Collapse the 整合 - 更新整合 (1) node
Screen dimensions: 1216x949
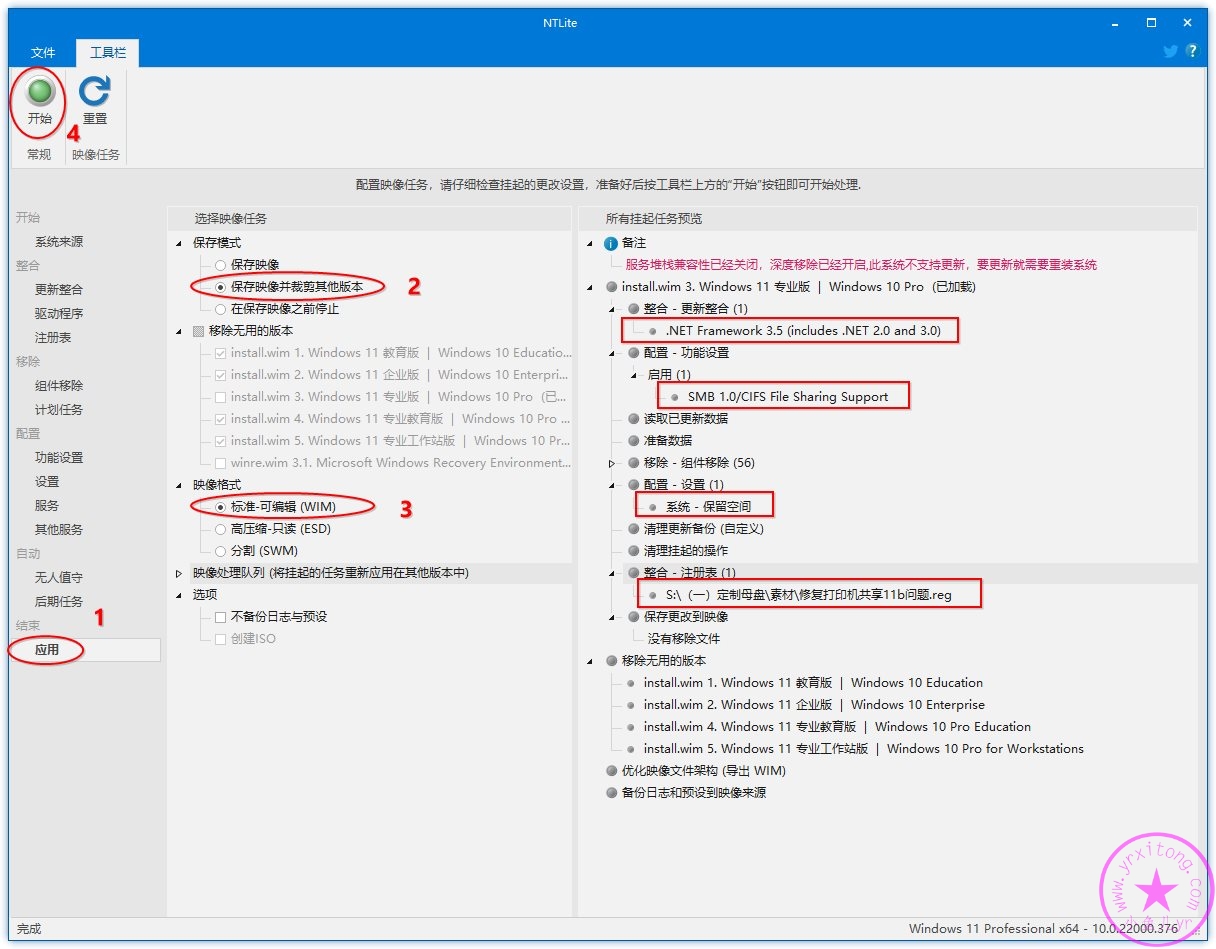click(614, 309)
